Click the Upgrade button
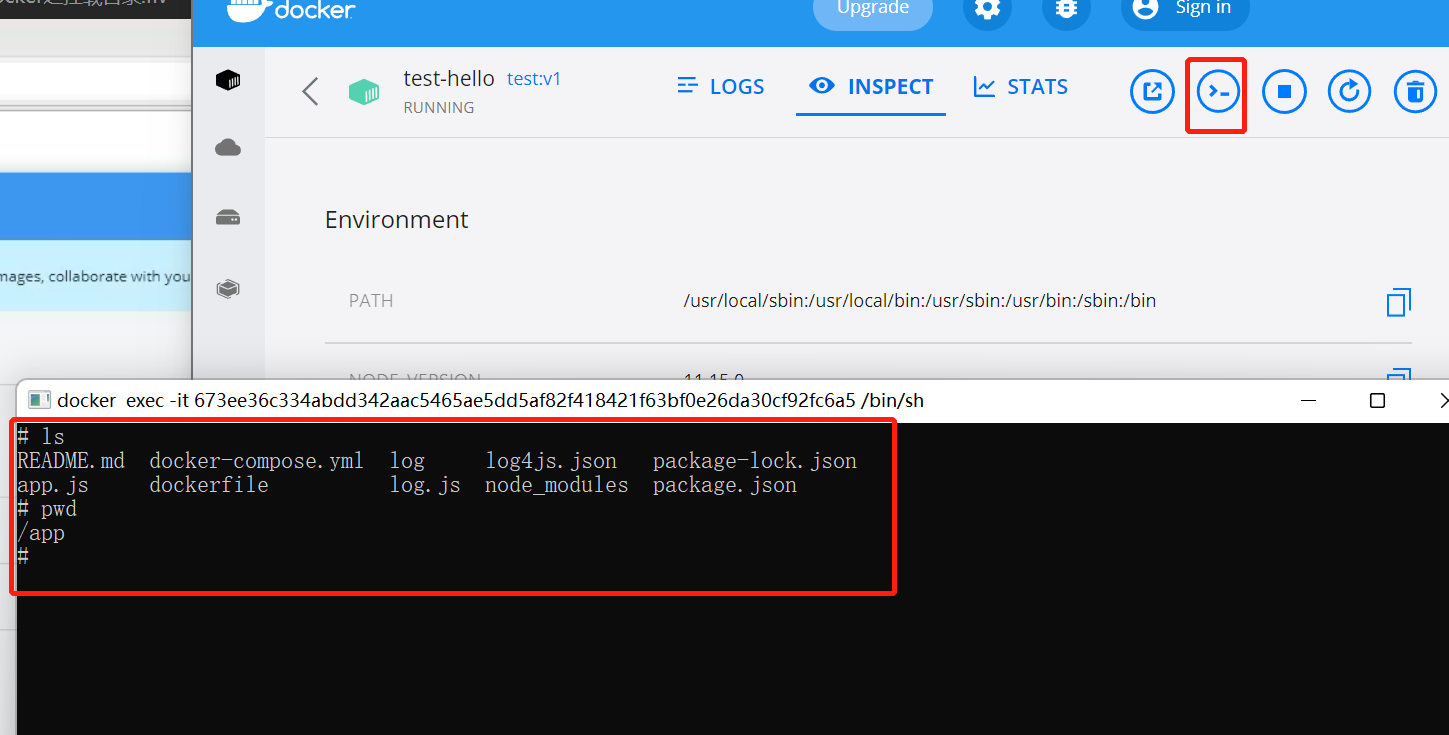 point(873,9)
